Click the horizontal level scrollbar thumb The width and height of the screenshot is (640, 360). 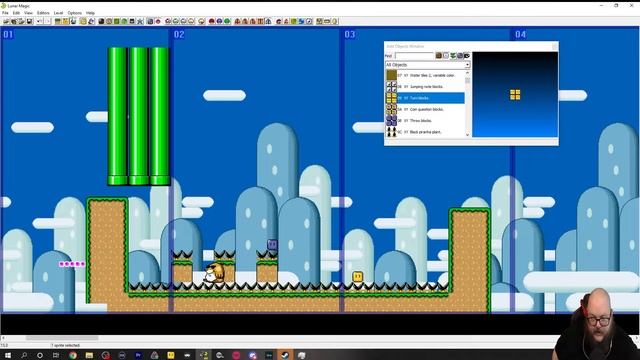62,338
